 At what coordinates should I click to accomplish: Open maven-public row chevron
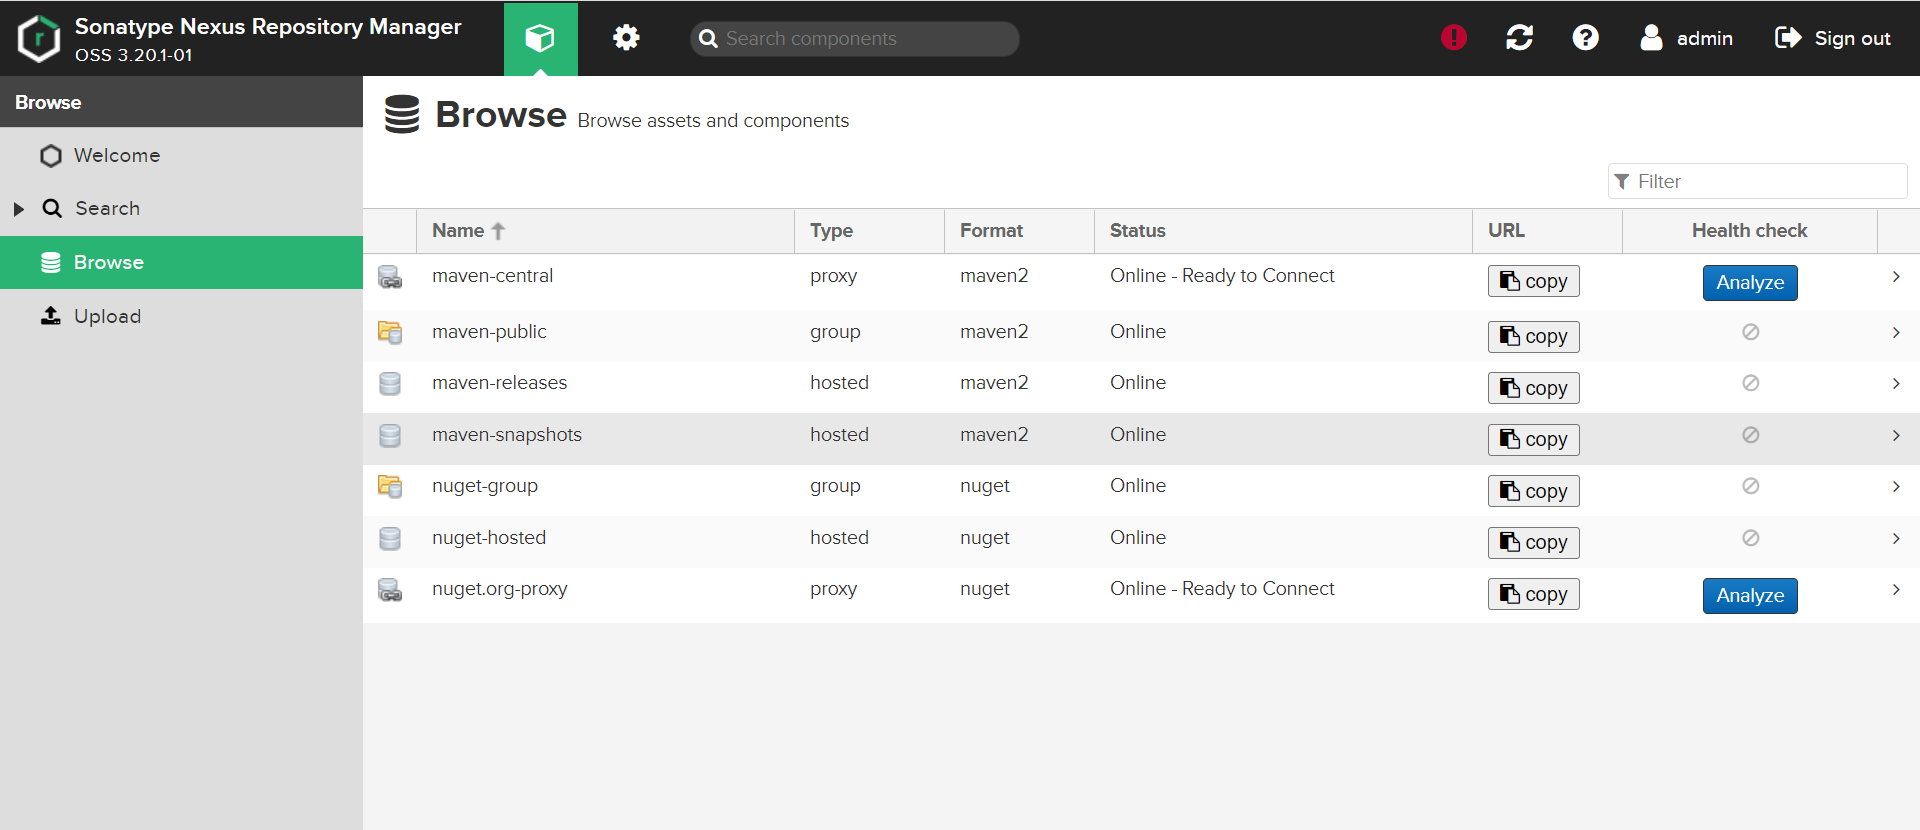[1896, 333]
